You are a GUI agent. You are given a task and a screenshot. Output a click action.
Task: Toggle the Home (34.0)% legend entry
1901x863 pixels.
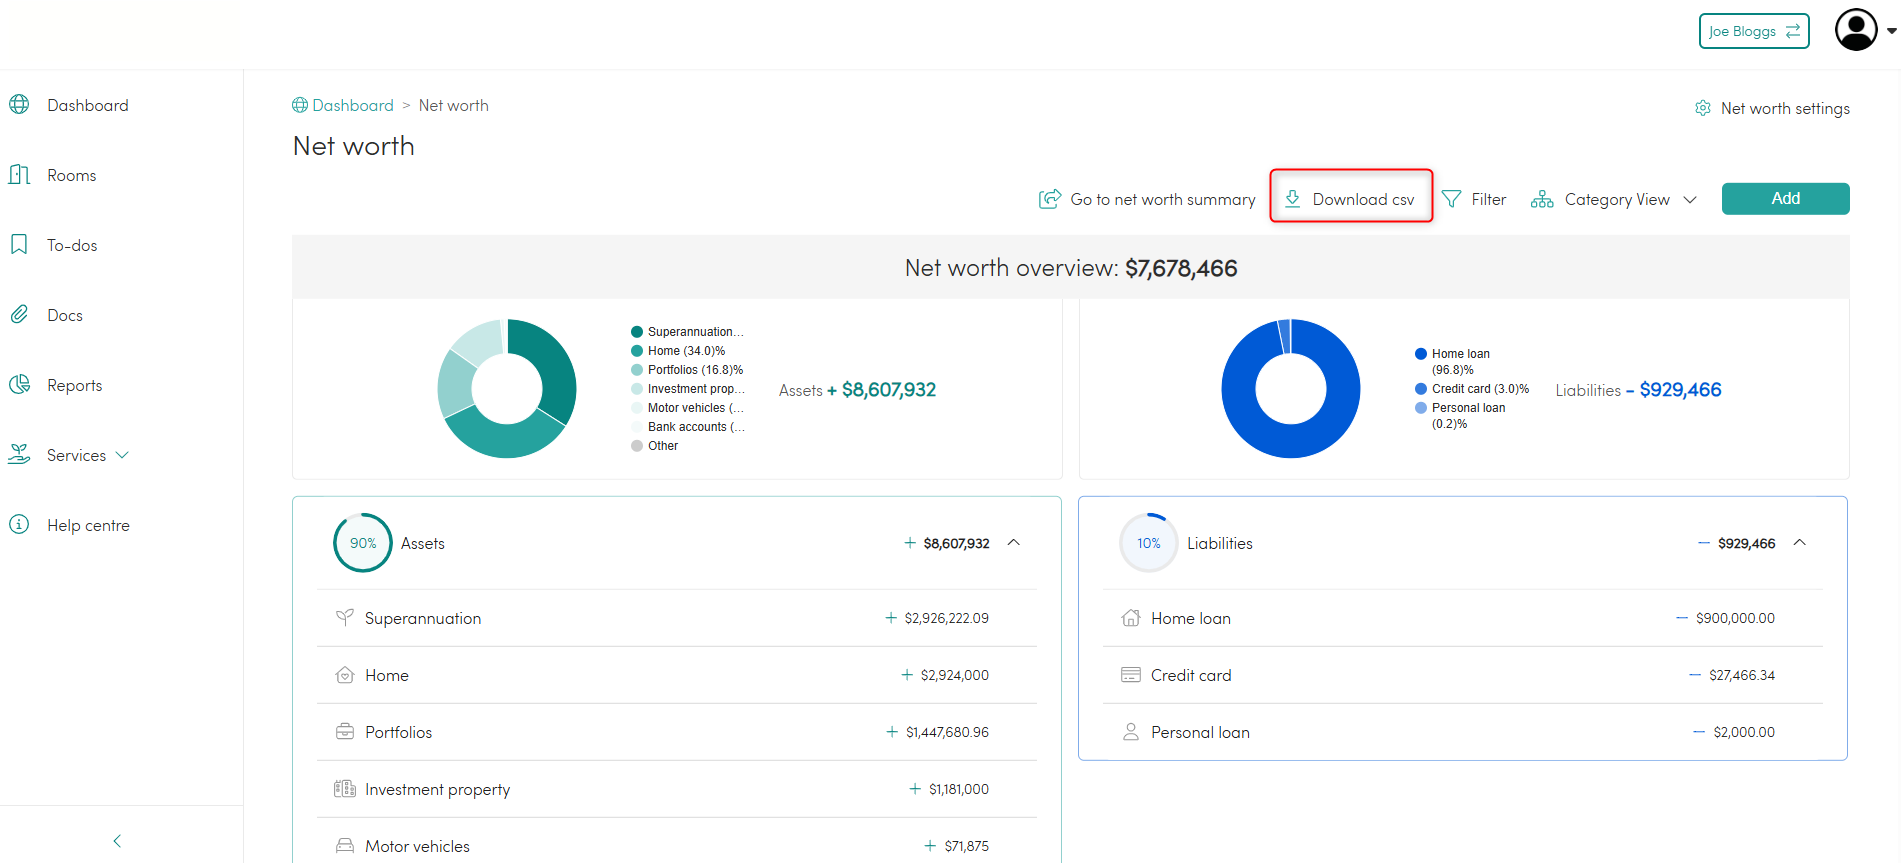(678, 351)
